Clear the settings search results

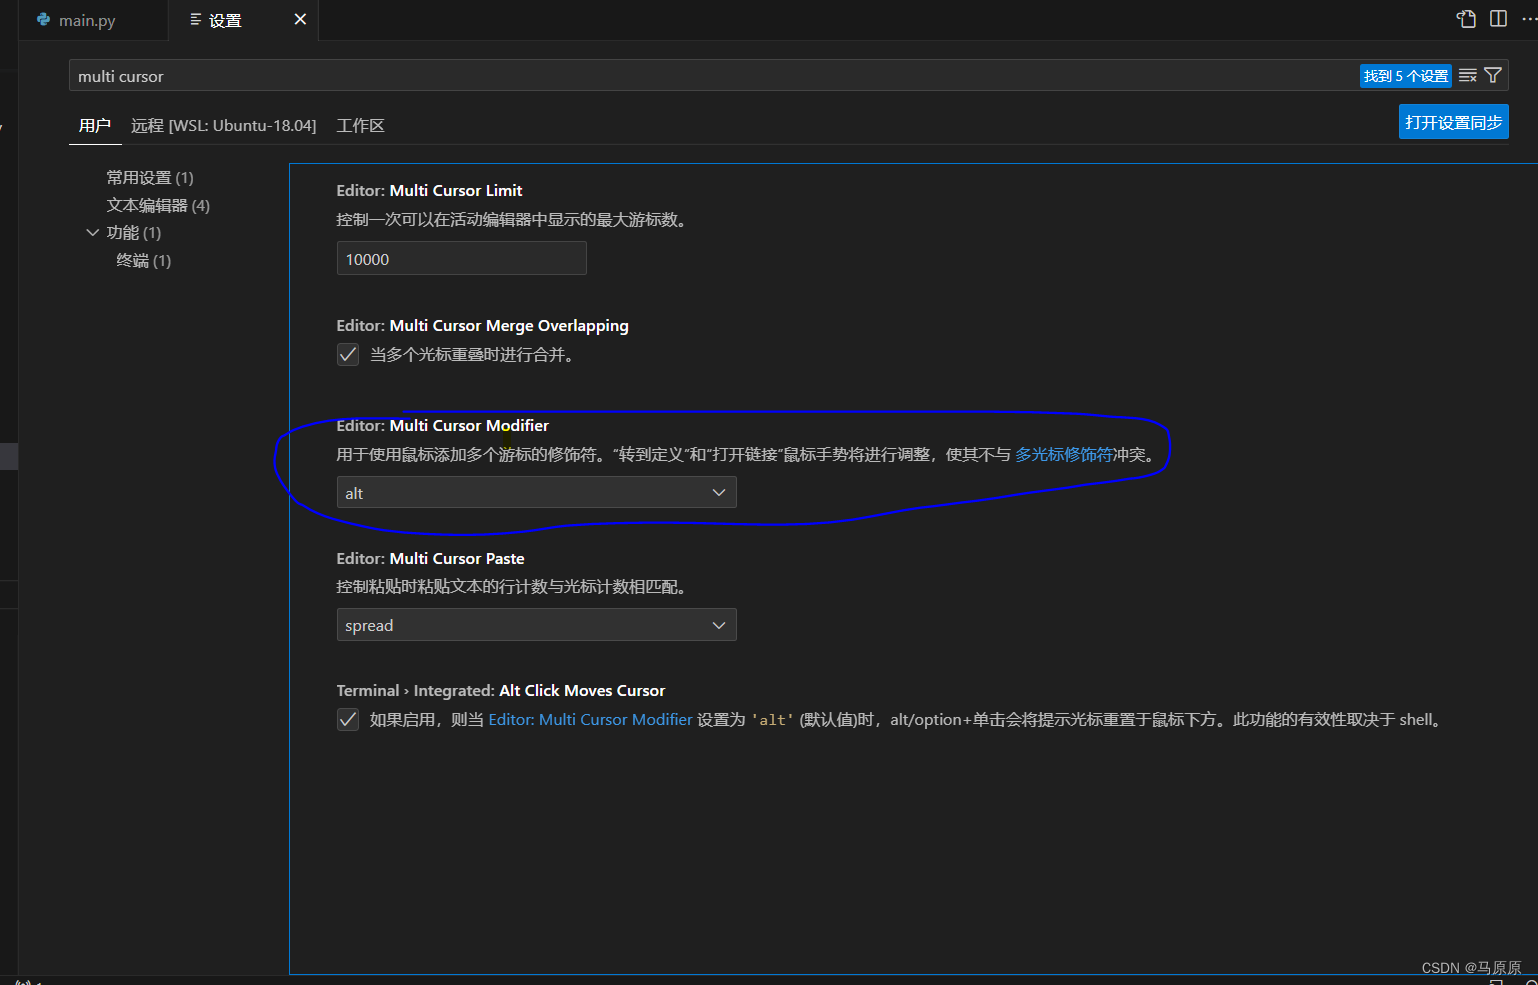pyautogui.click(x=1466, y=74)
